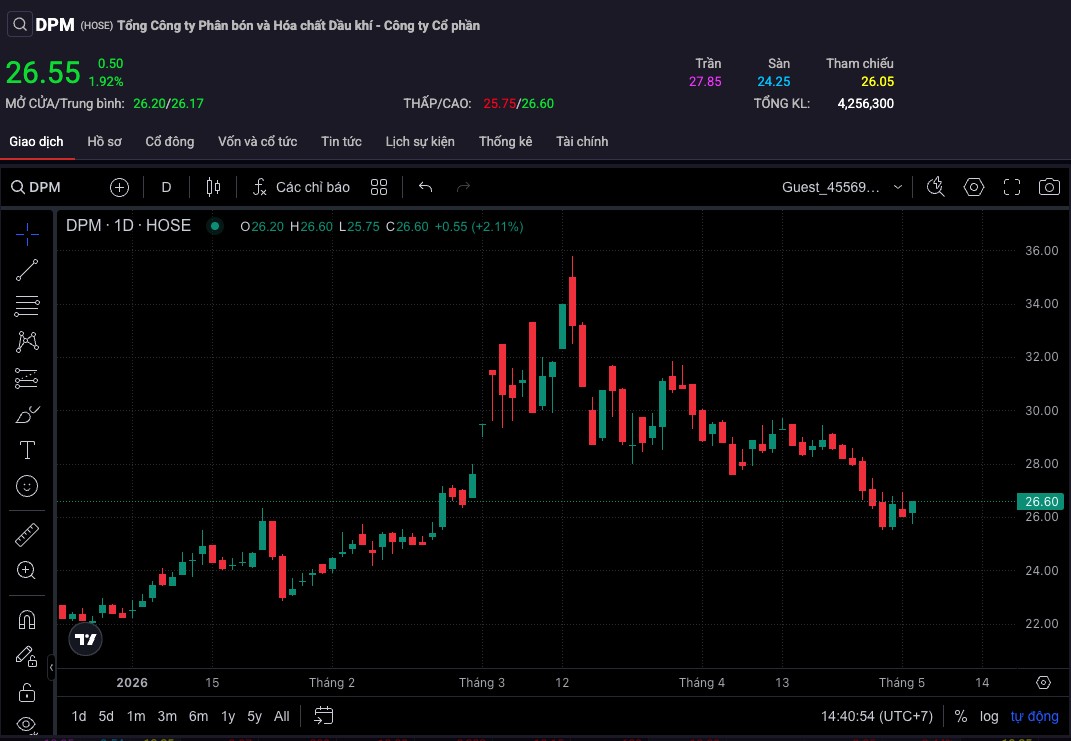The height and width of the screenshot is (741, 1071).
Task: Open the Vốn và cổ tức tab
Action: coord(258,141)
